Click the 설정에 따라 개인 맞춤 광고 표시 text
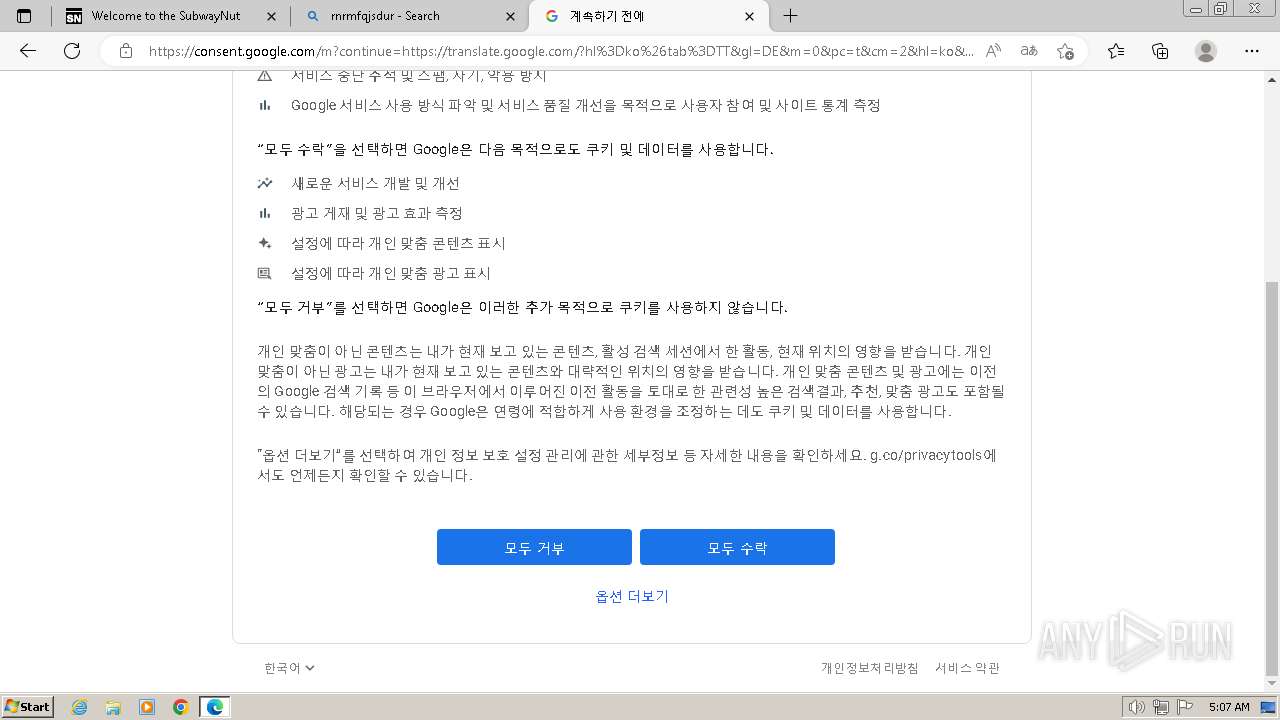 (x=390, y=273)
